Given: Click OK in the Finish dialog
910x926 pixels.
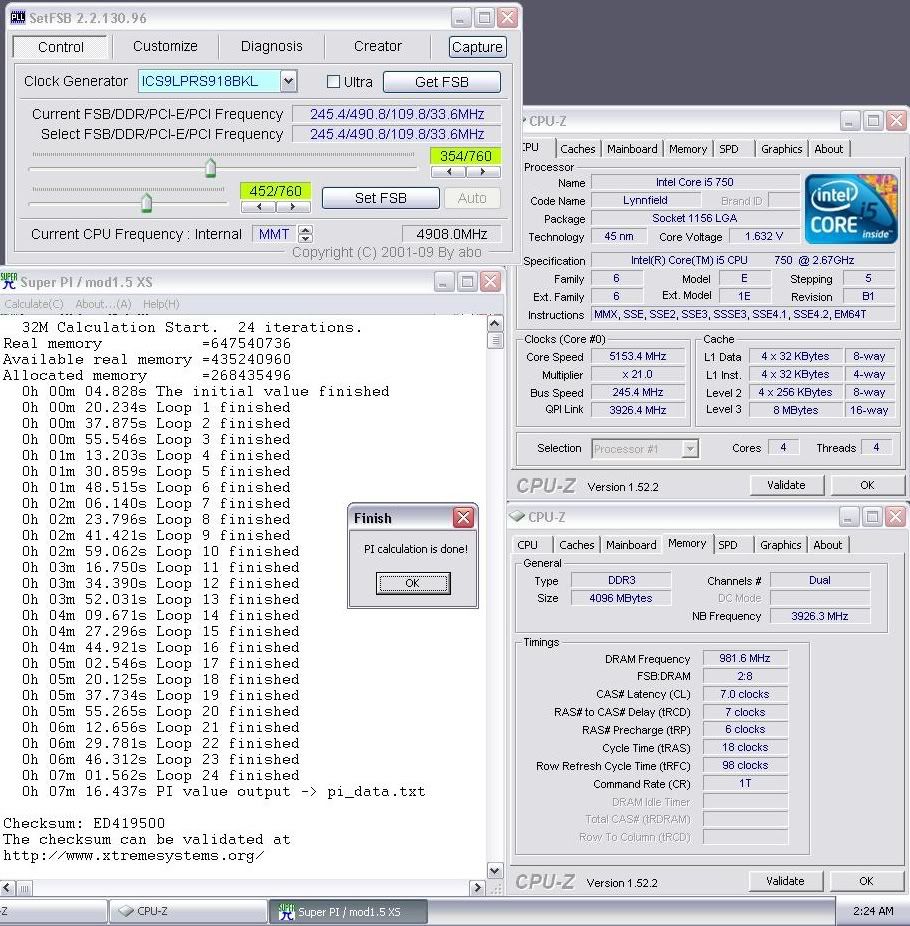Looking at the screenshot, I should (413, 583).
